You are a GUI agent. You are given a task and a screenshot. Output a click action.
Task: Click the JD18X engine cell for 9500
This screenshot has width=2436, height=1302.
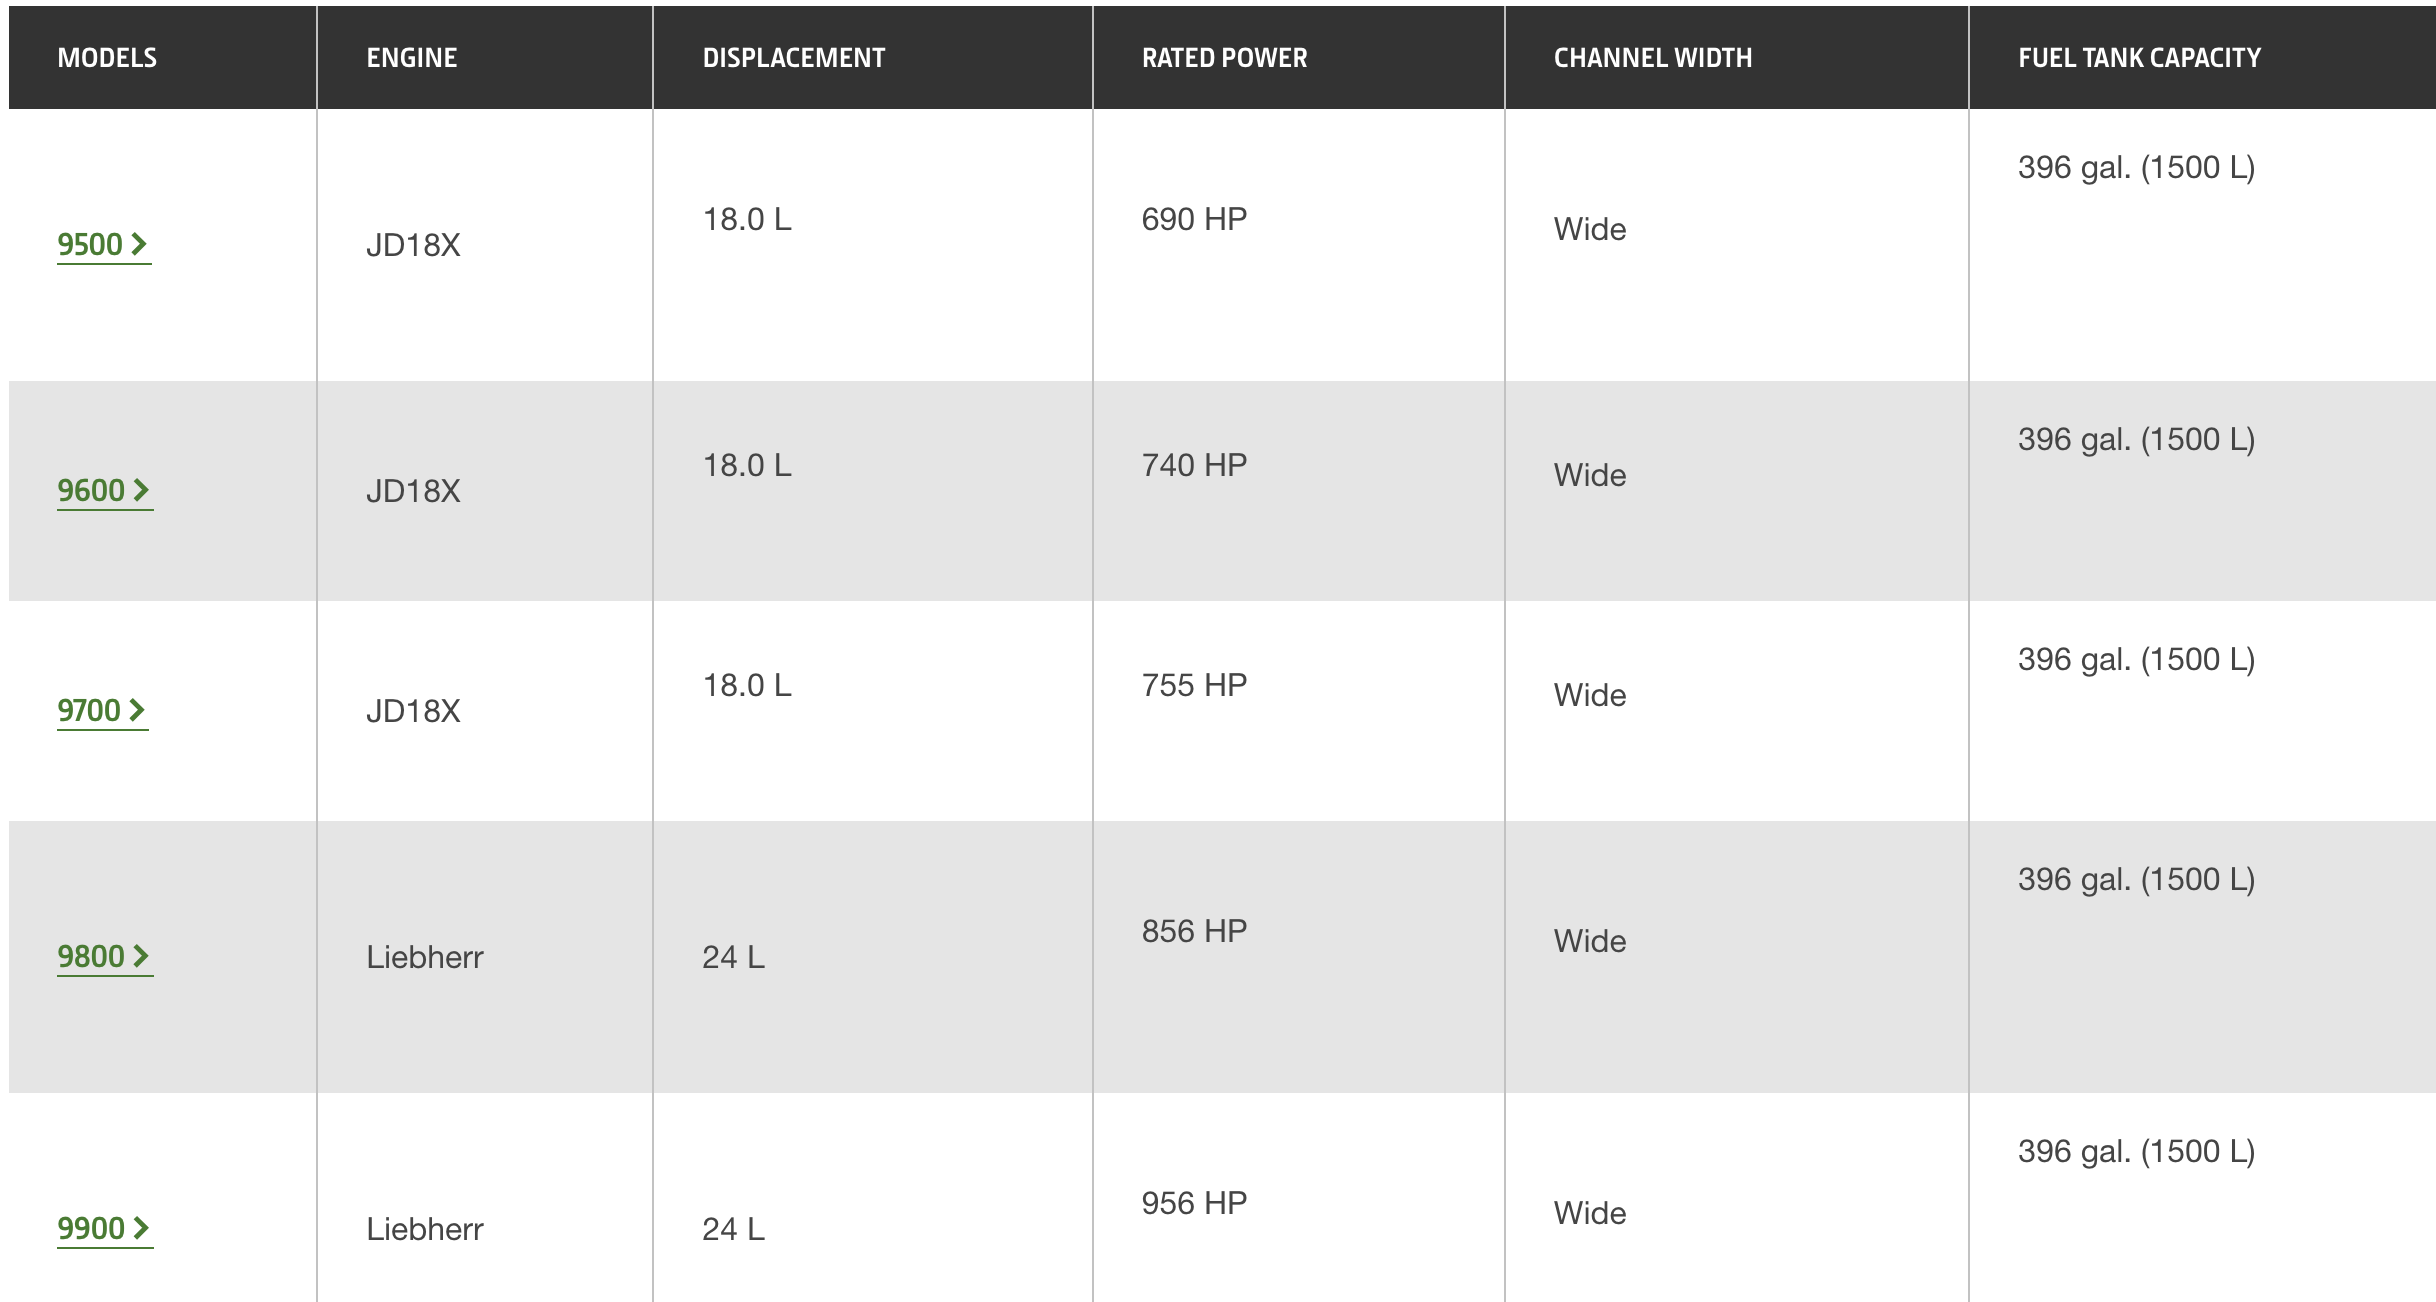click(413, 245)
